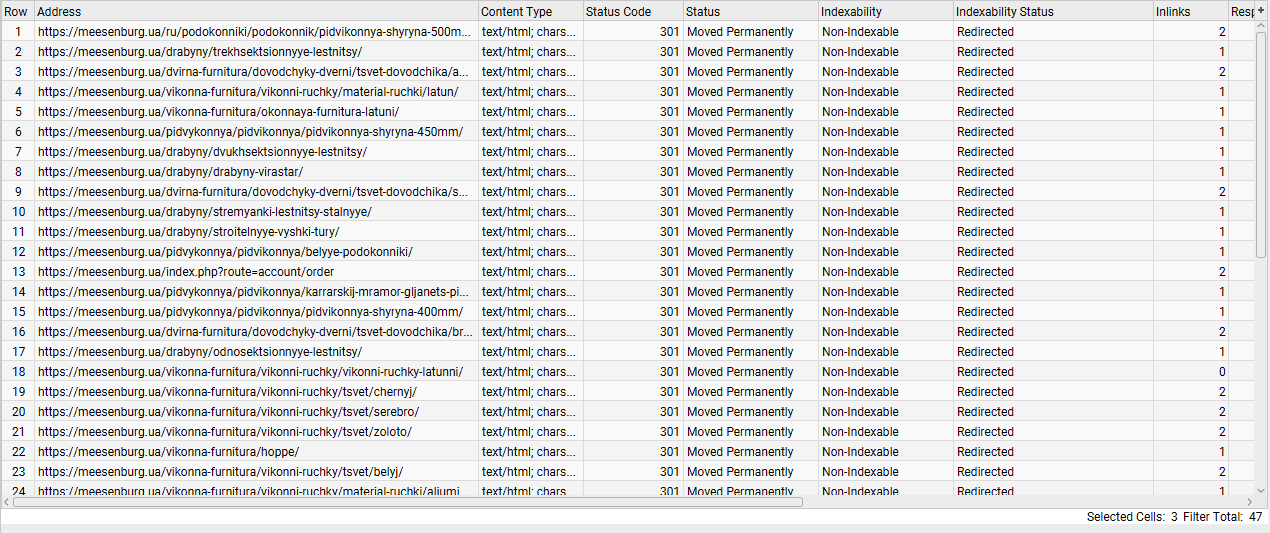Sort by the Indexability column header
The width and height of the screenshot is (1270, 533).
tap(885, 12)
